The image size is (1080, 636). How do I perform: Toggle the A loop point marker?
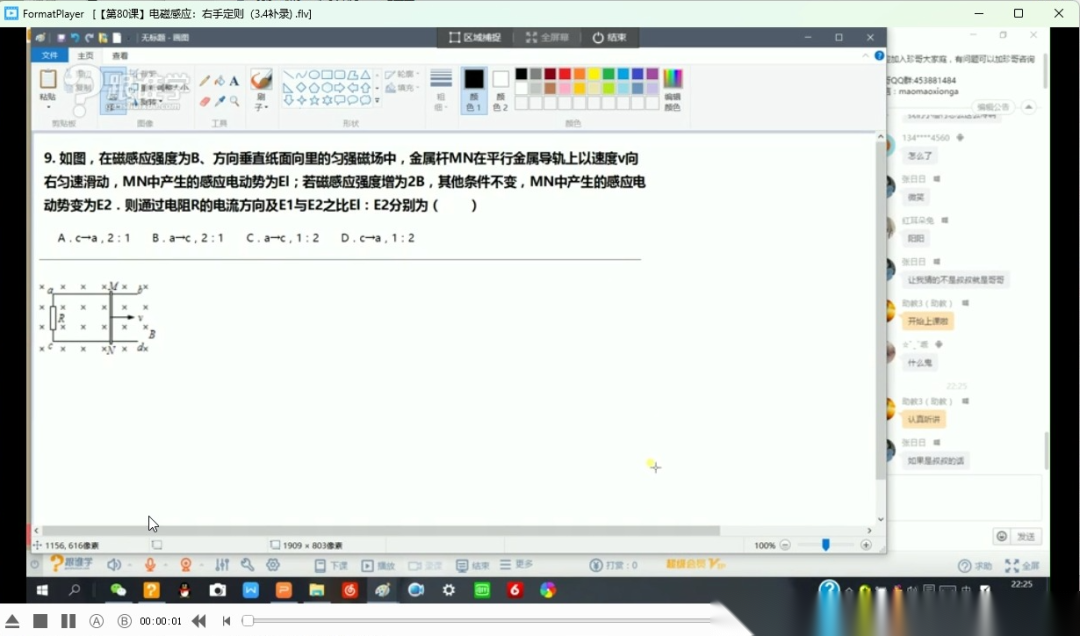(x=97, y=621)
